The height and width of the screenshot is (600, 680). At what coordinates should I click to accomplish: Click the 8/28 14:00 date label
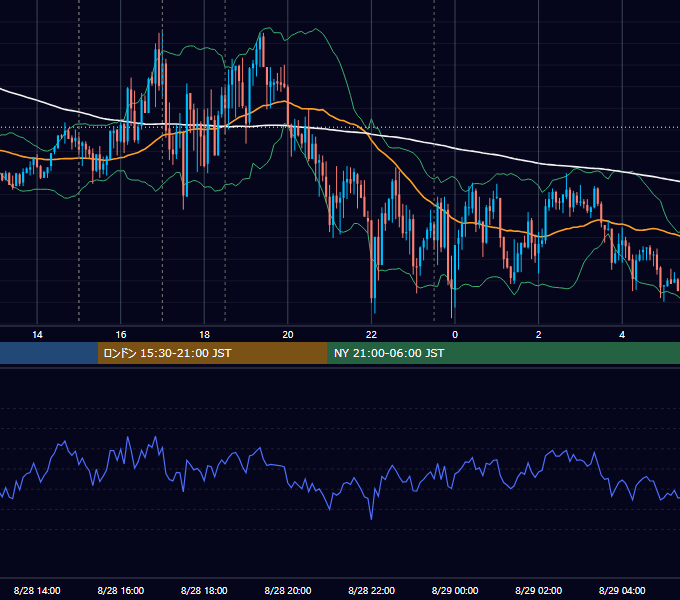click(37, 590)
